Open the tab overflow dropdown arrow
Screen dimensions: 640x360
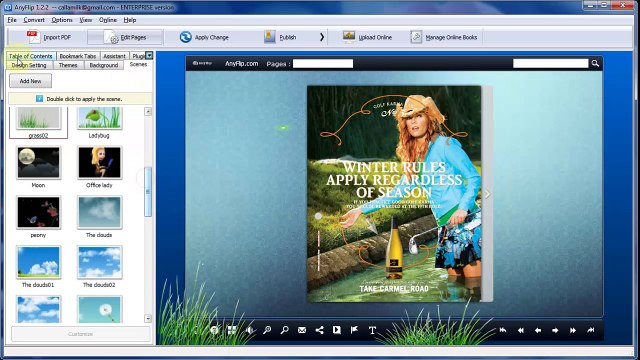point(149,55)
